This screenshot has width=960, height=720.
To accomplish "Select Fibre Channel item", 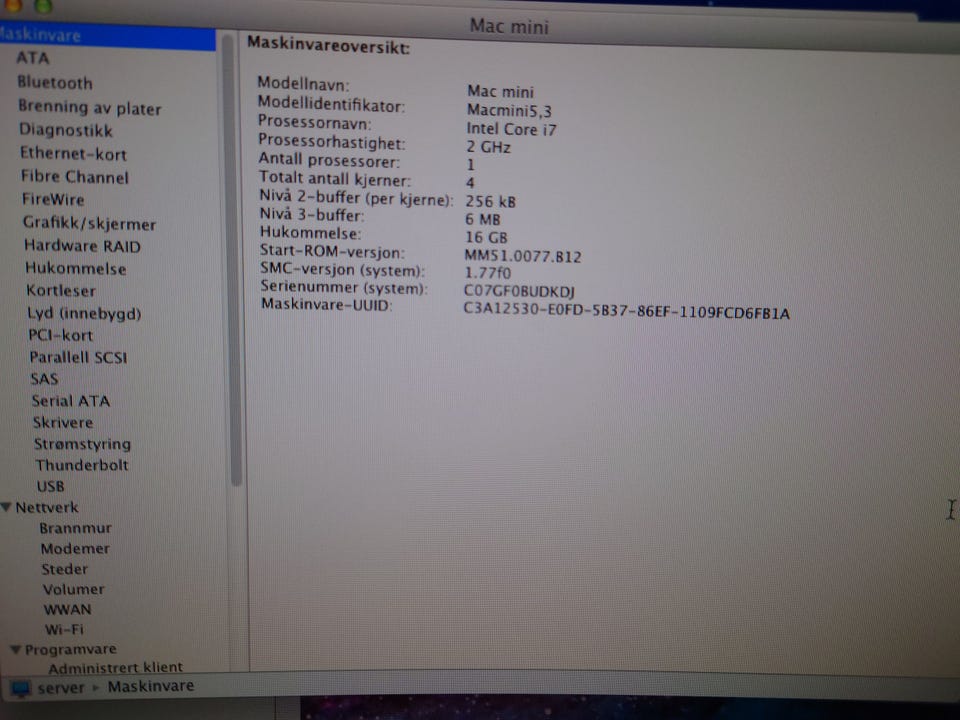I will (75, 177).
